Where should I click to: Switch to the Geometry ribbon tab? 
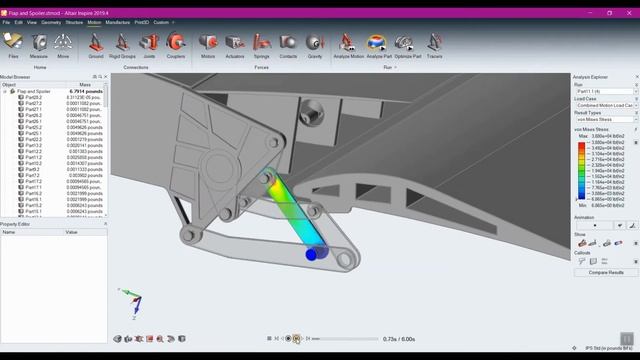(51, 22)
